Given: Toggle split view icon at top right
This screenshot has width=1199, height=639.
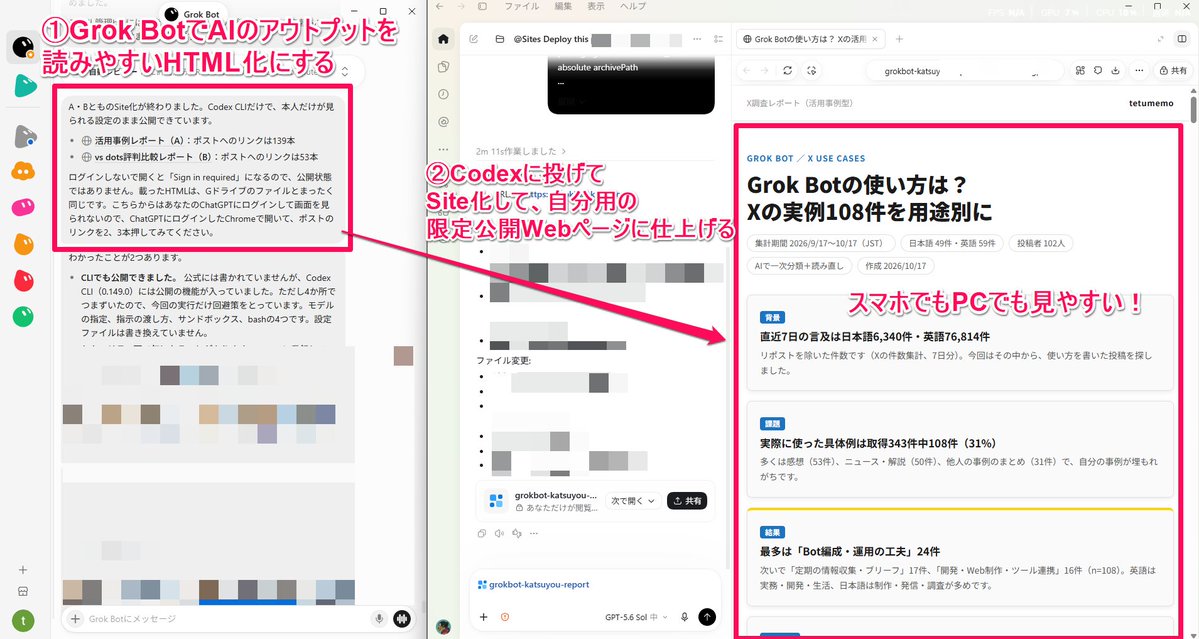Looking at the screenshot, I should (1182, 39).
